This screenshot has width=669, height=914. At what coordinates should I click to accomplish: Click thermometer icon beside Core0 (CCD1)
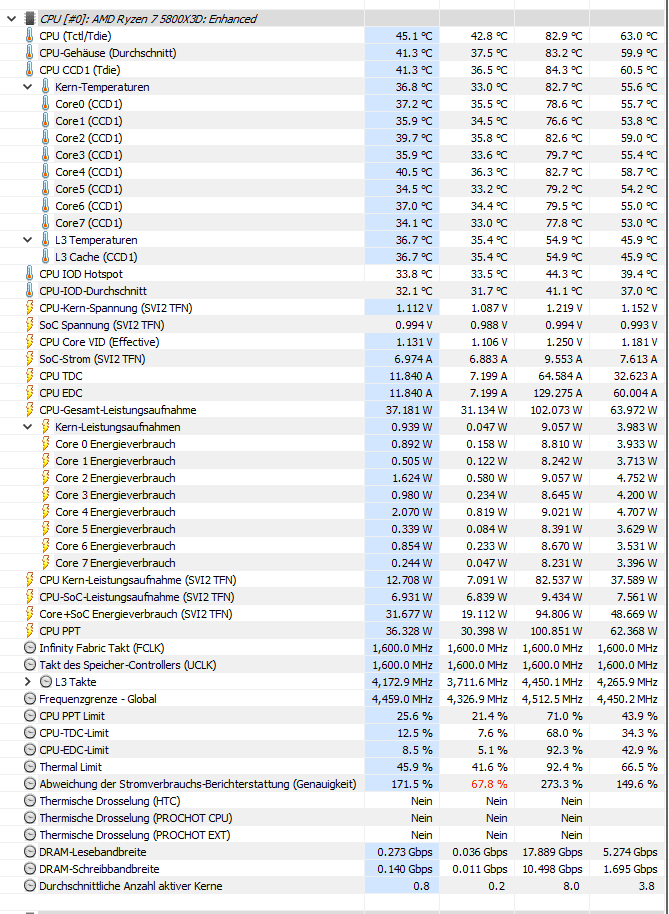tap(45, 104)
